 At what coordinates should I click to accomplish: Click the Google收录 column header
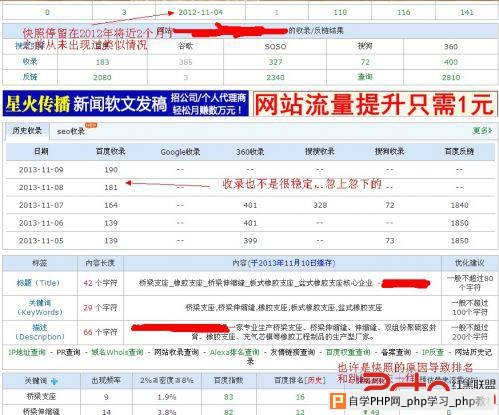pos(180,152)
